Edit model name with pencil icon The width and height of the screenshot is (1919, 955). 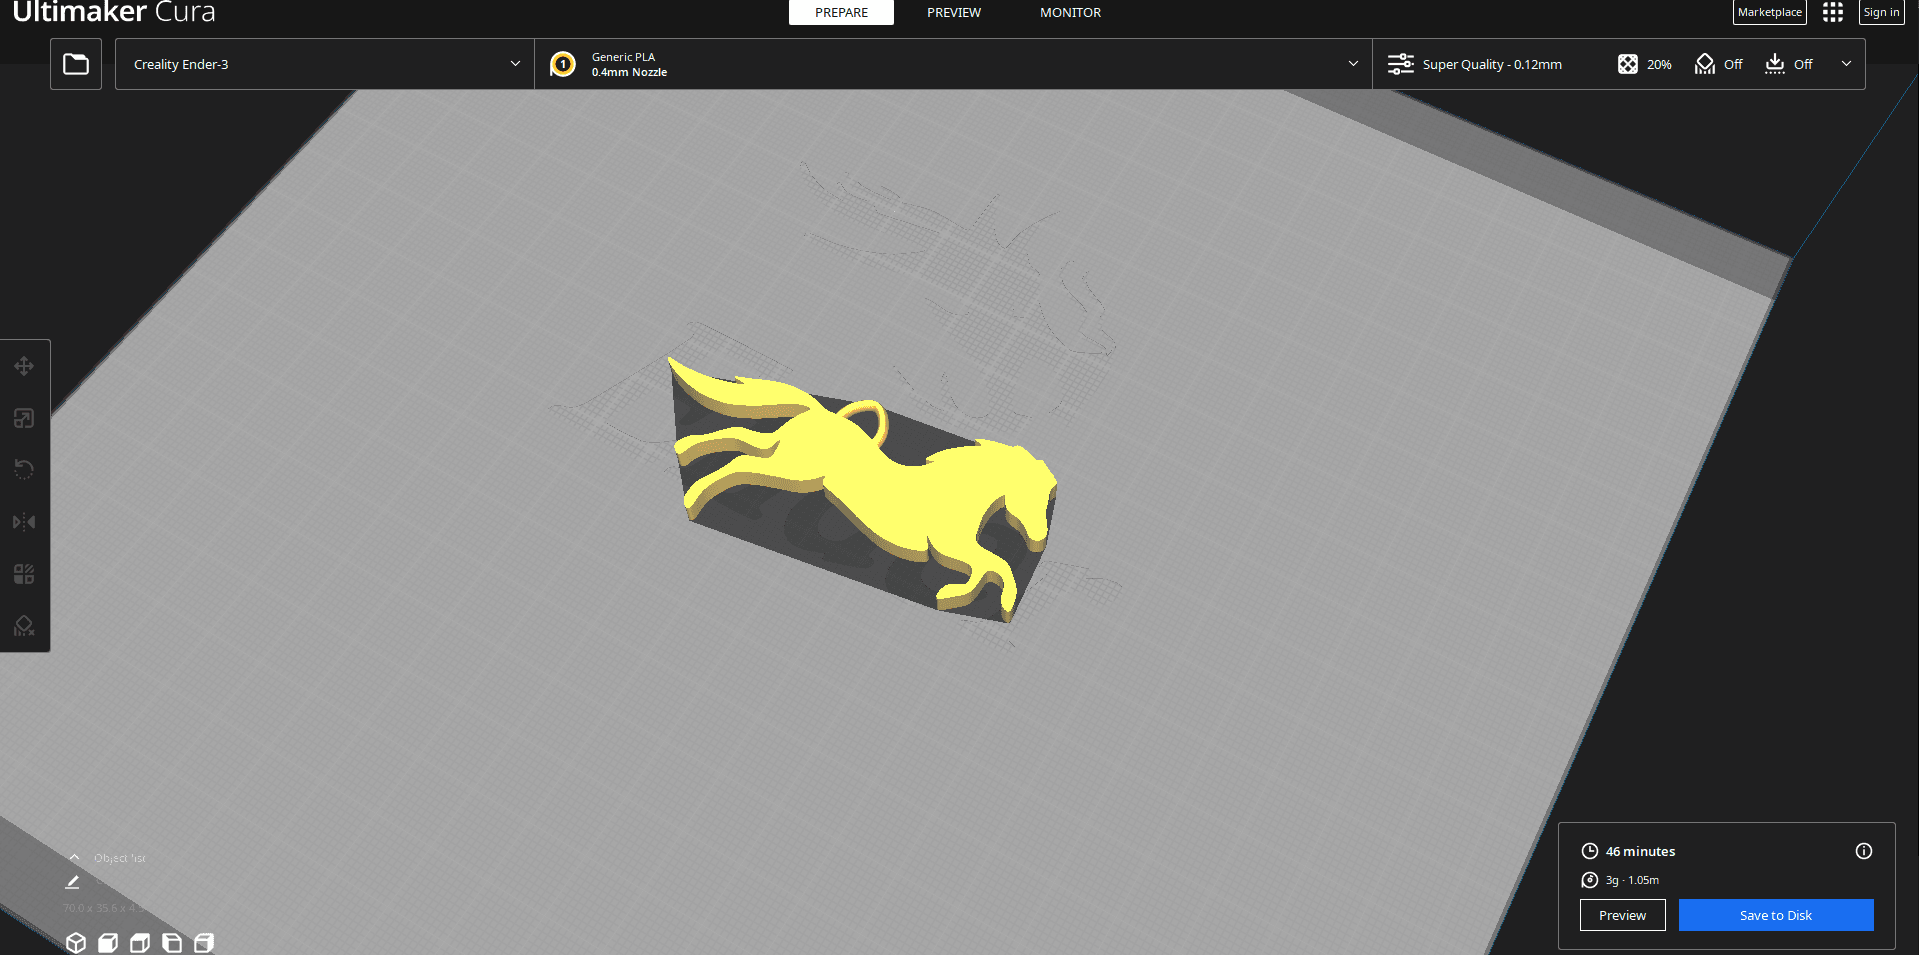coord(72,882)
